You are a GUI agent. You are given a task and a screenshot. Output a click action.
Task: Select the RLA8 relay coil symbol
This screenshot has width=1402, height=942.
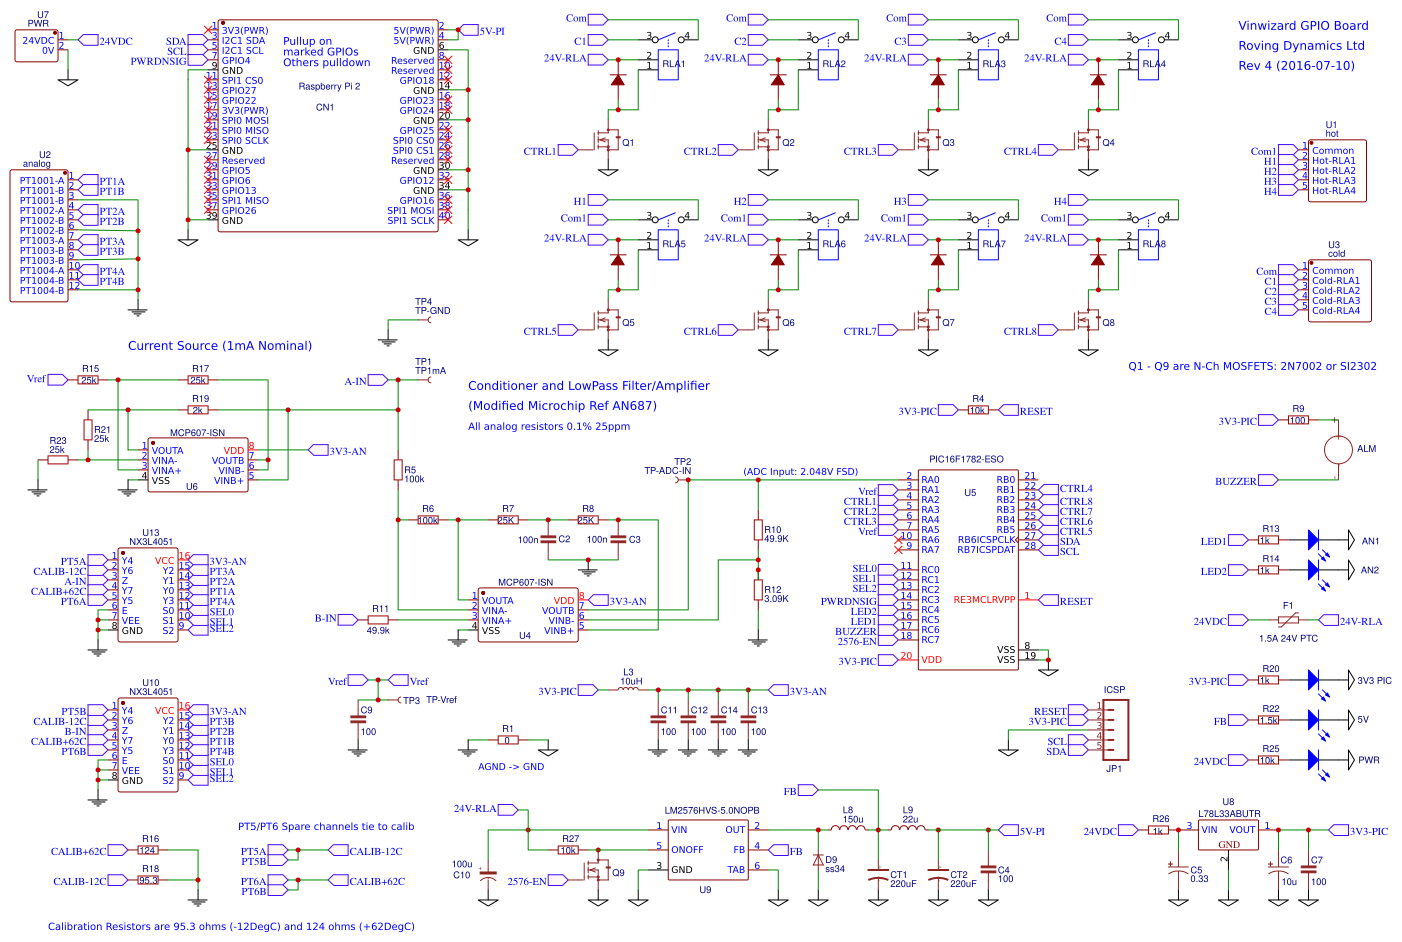pos(1148,245)
